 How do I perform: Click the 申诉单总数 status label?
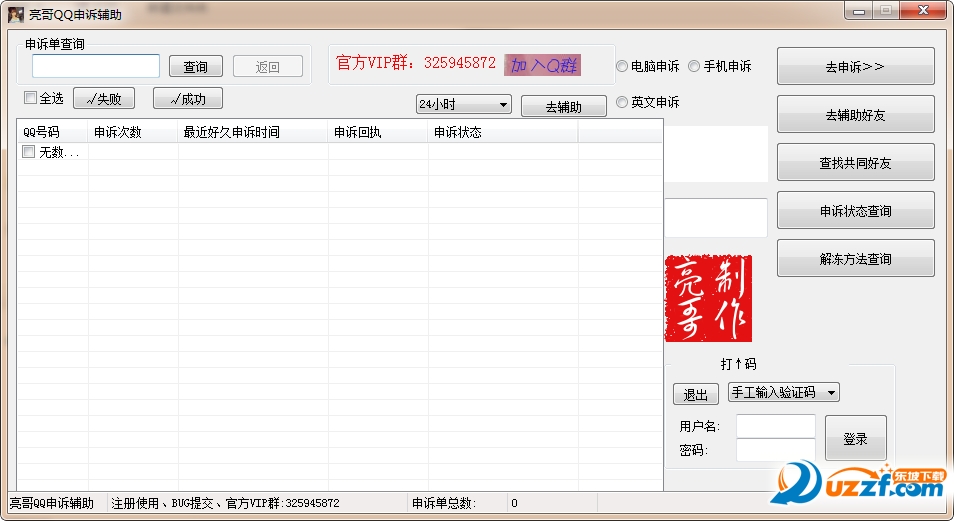[x=444, y=503]
